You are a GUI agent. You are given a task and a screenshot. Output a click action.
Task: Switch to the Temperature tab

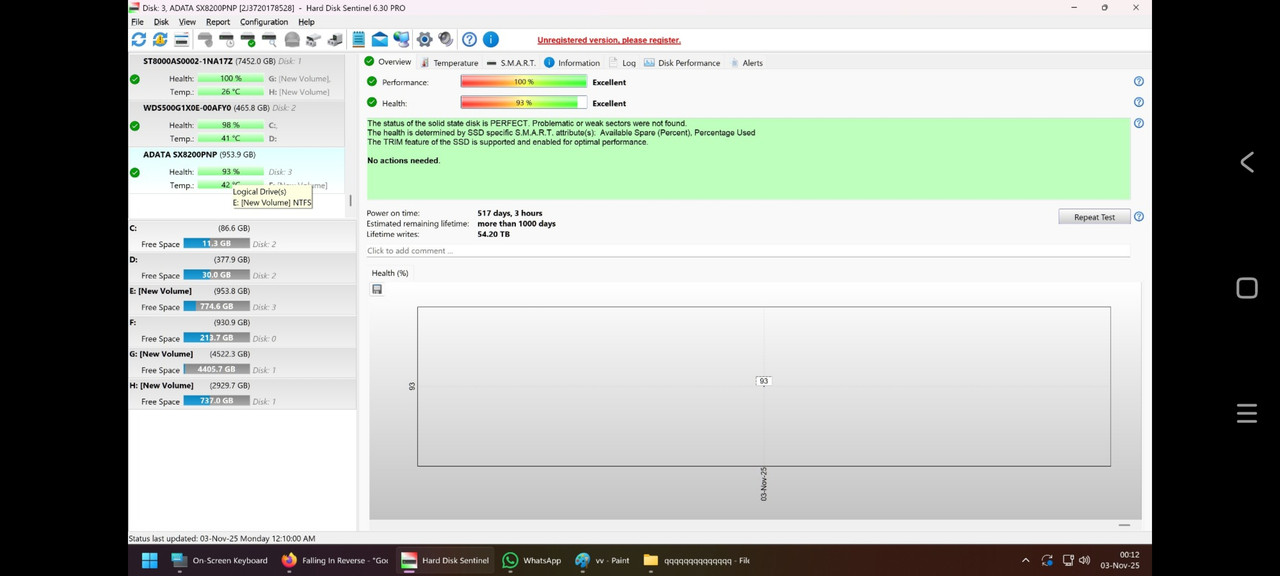click(449, 63)
